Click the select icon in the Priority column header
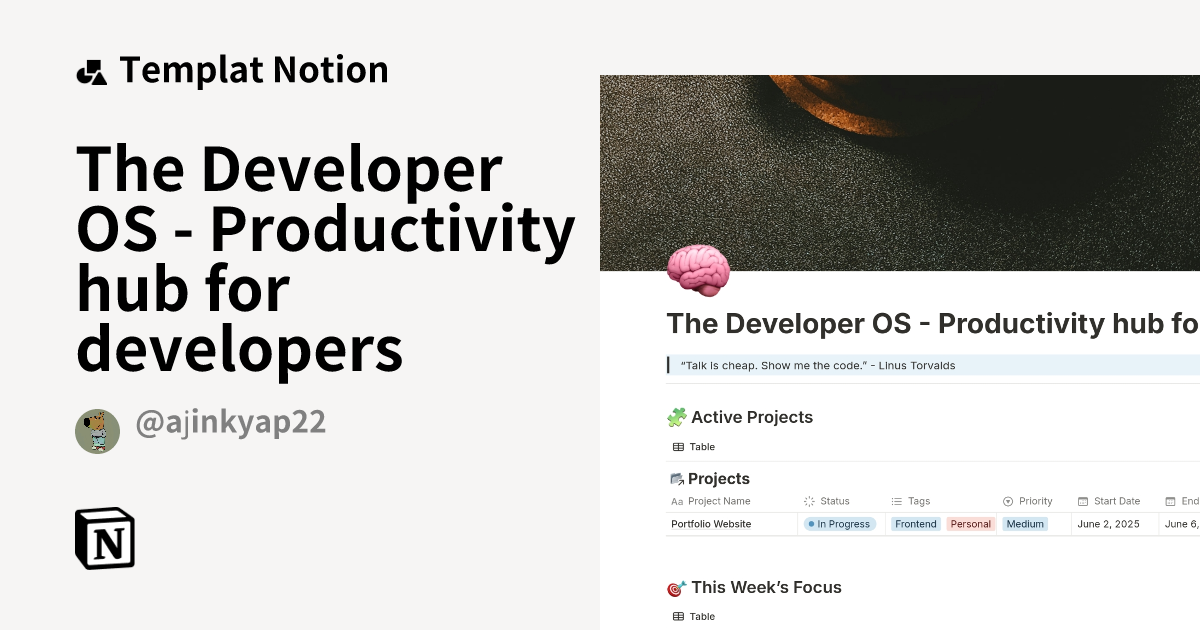Screen dimensions: 1200x630 pos(1008,501)
